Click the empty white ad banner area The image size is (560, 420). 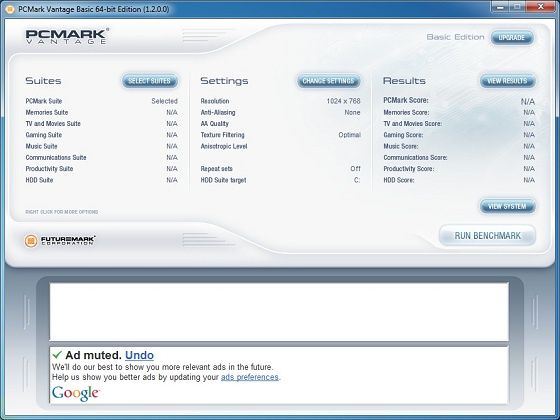tap(279, 311)
